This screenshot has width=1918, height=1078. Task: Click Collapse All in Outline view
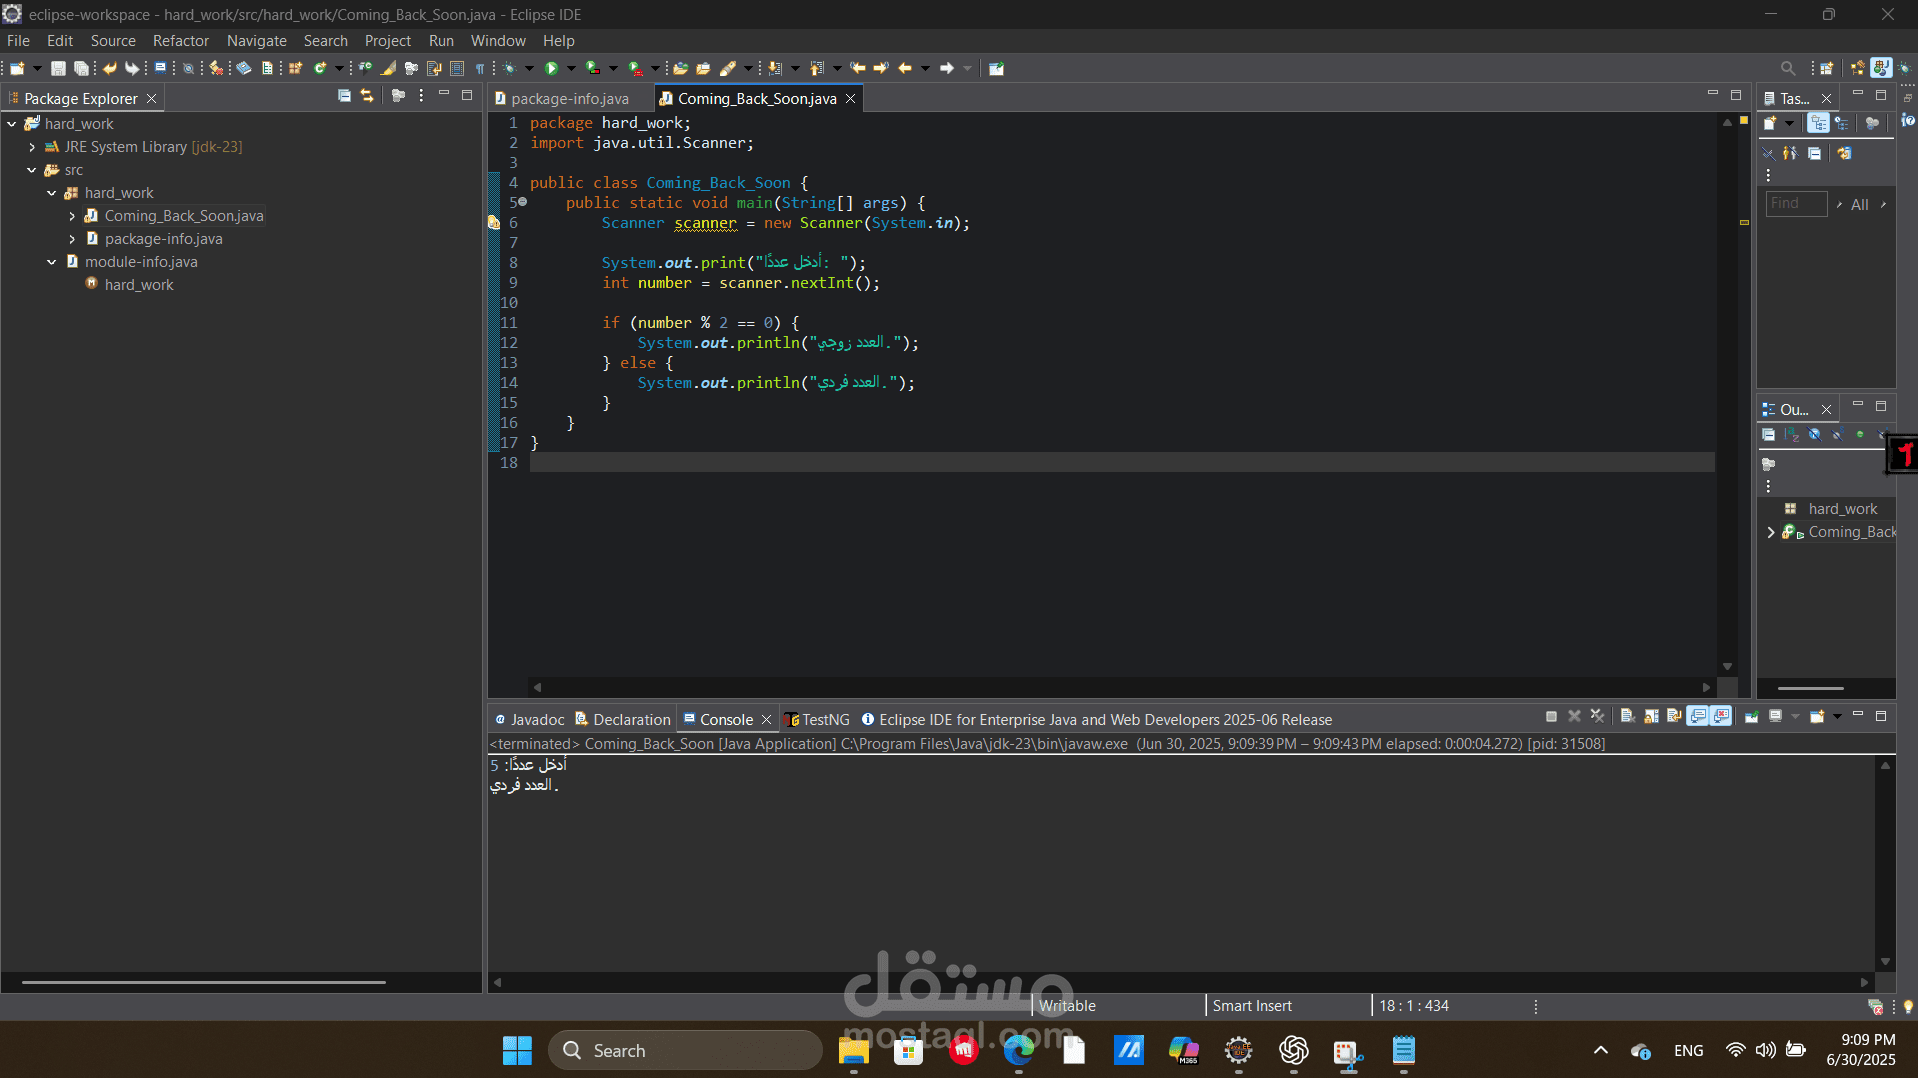click(x=1768, y=434)
